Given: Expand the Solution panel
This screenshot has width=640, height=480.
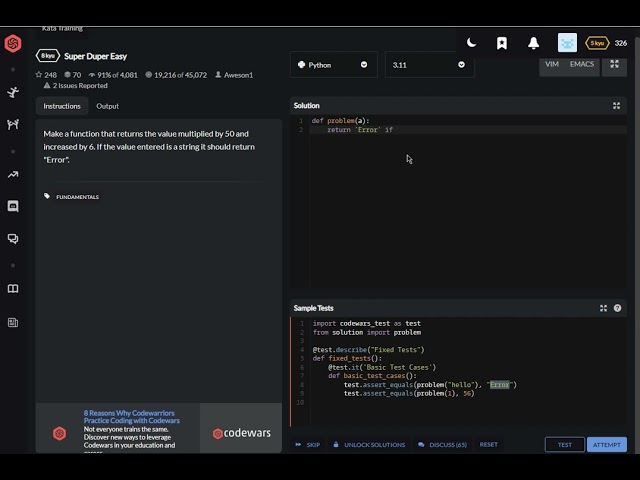Looking at the screenshot, I should click(x=616, y=106).
